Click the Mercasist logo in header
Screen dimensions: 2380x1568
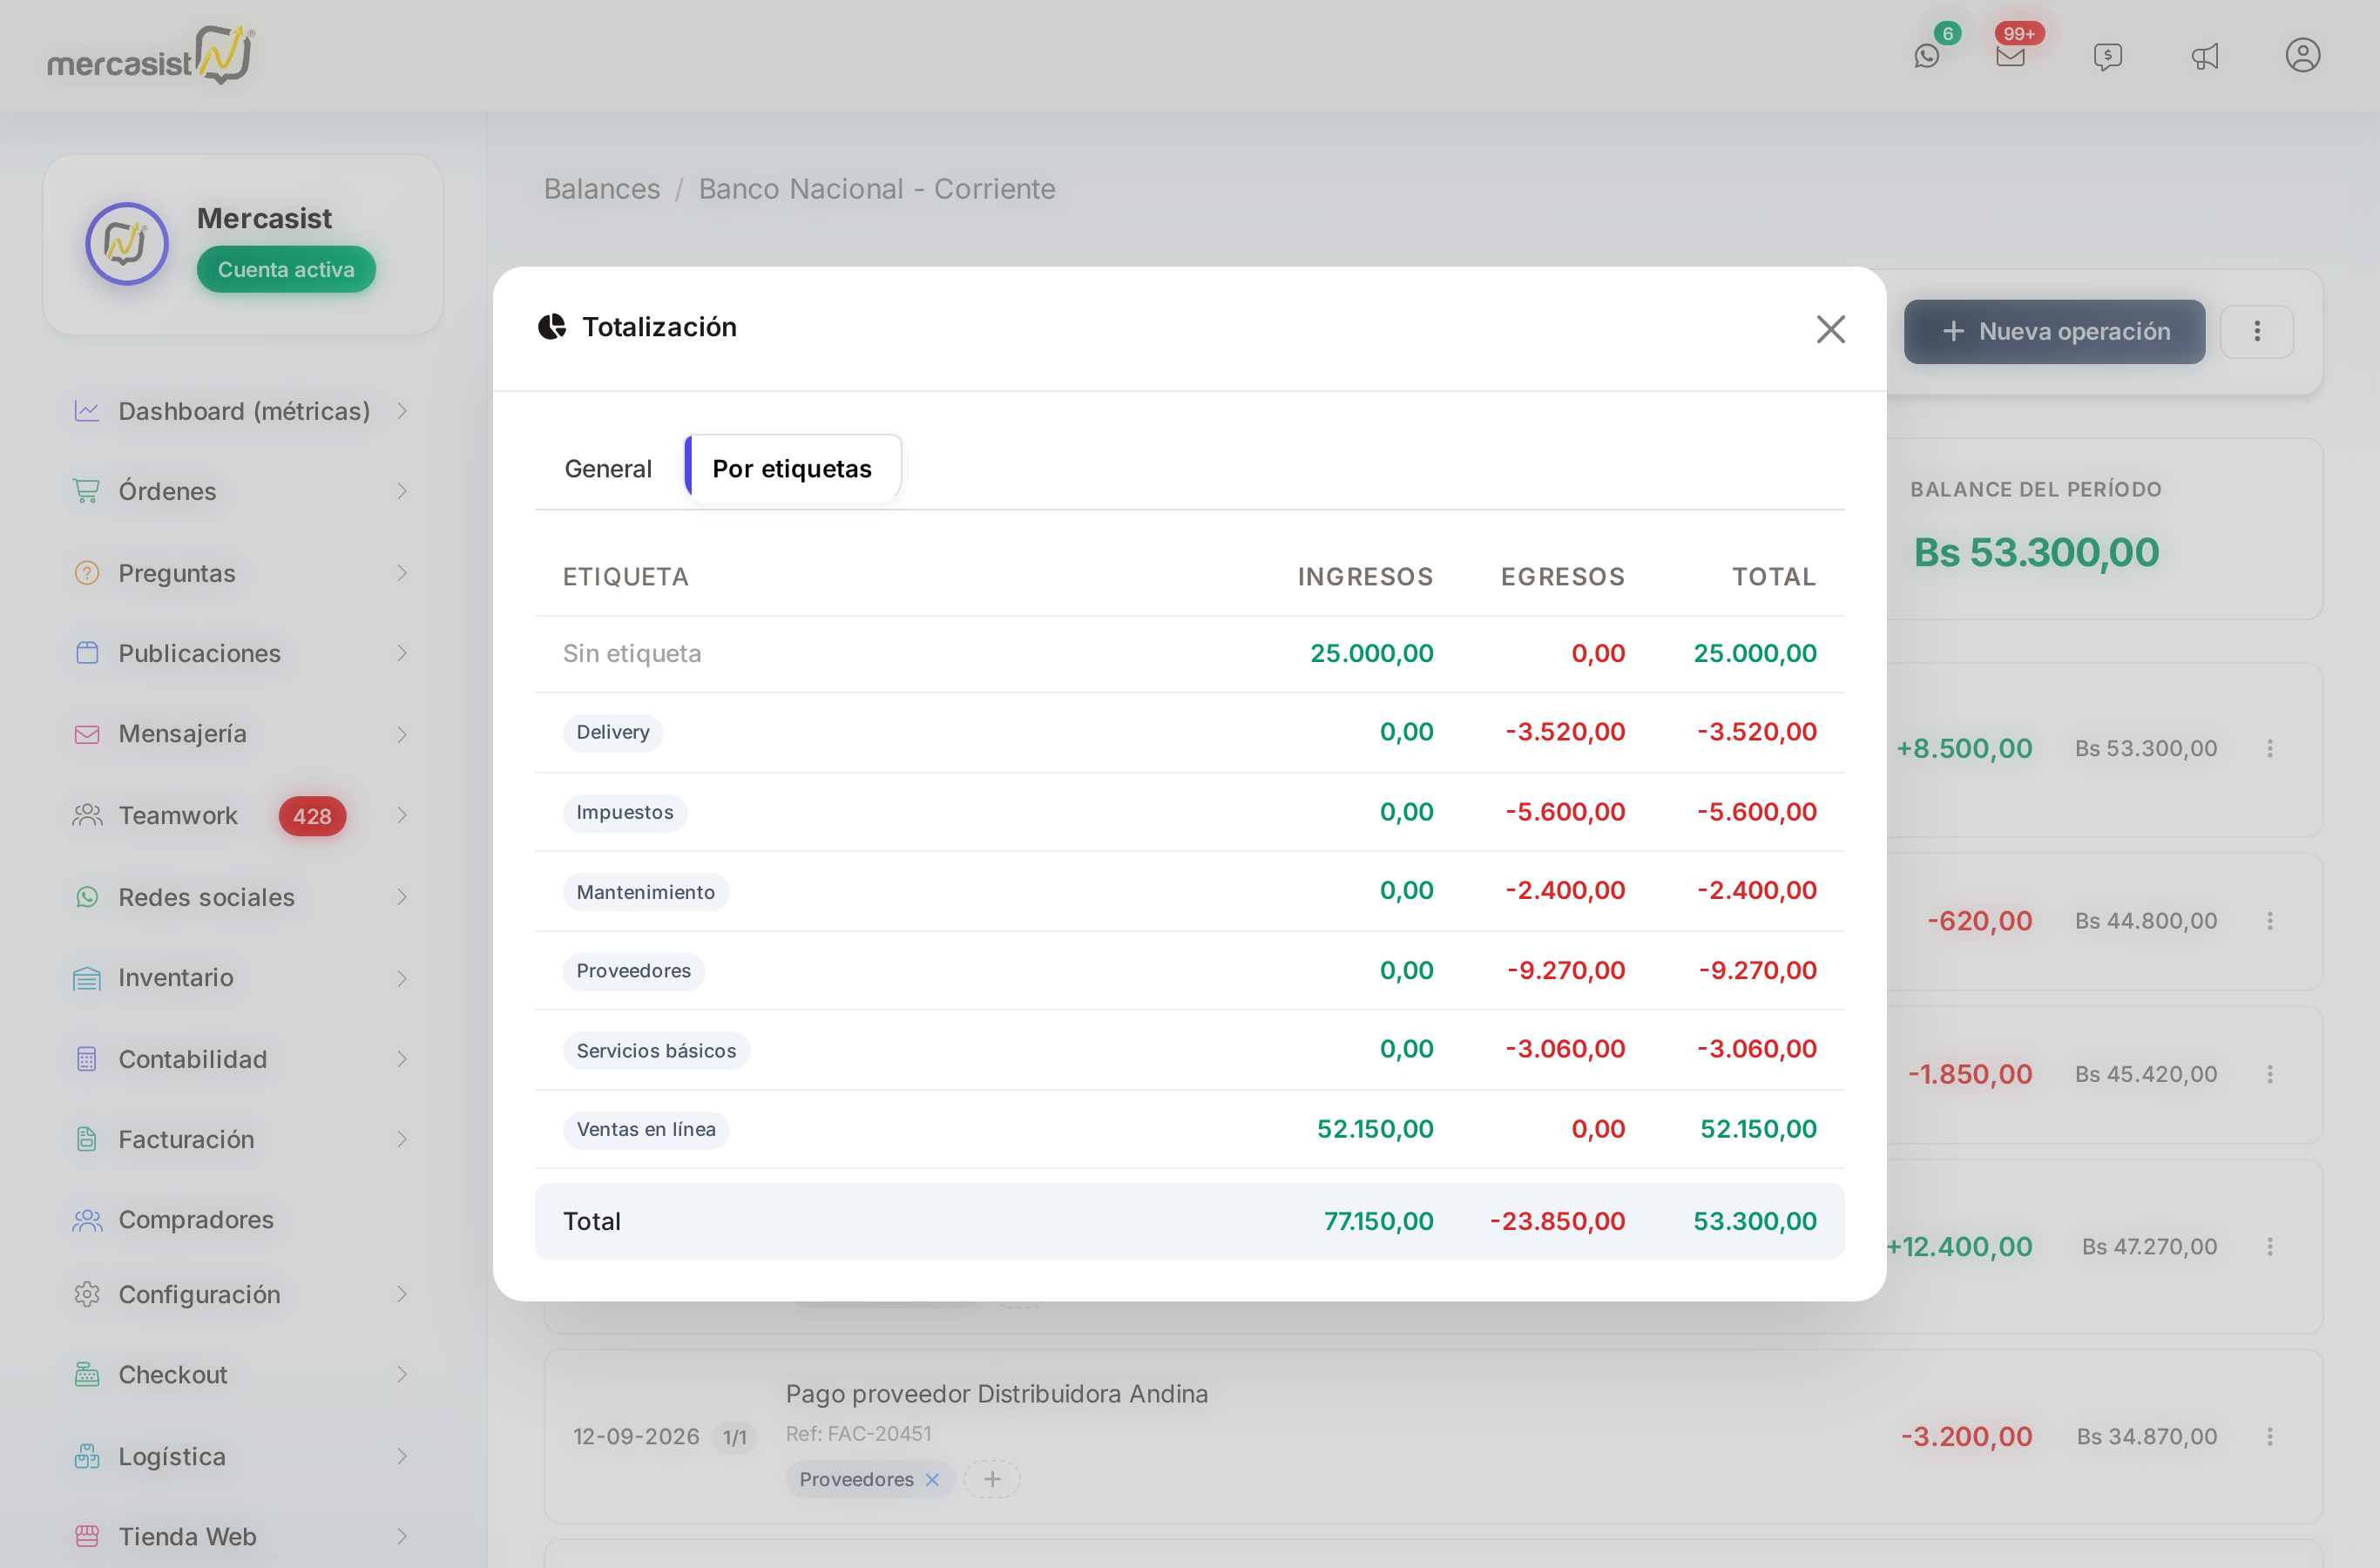click(x=151, y=55)
